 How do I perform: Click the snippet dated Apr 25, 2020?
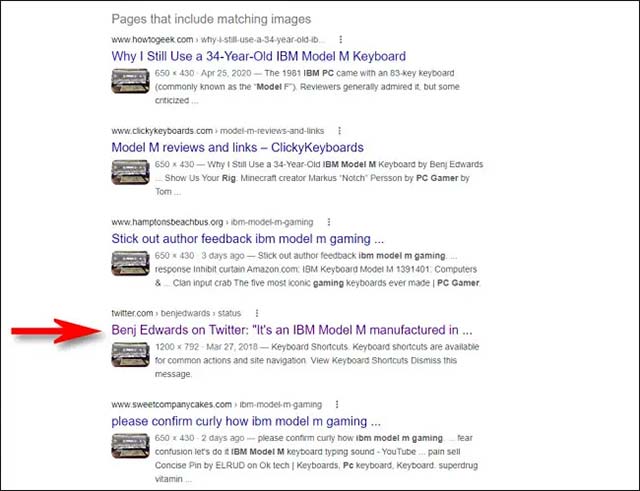pyautogui.click(x=307, y=87)
